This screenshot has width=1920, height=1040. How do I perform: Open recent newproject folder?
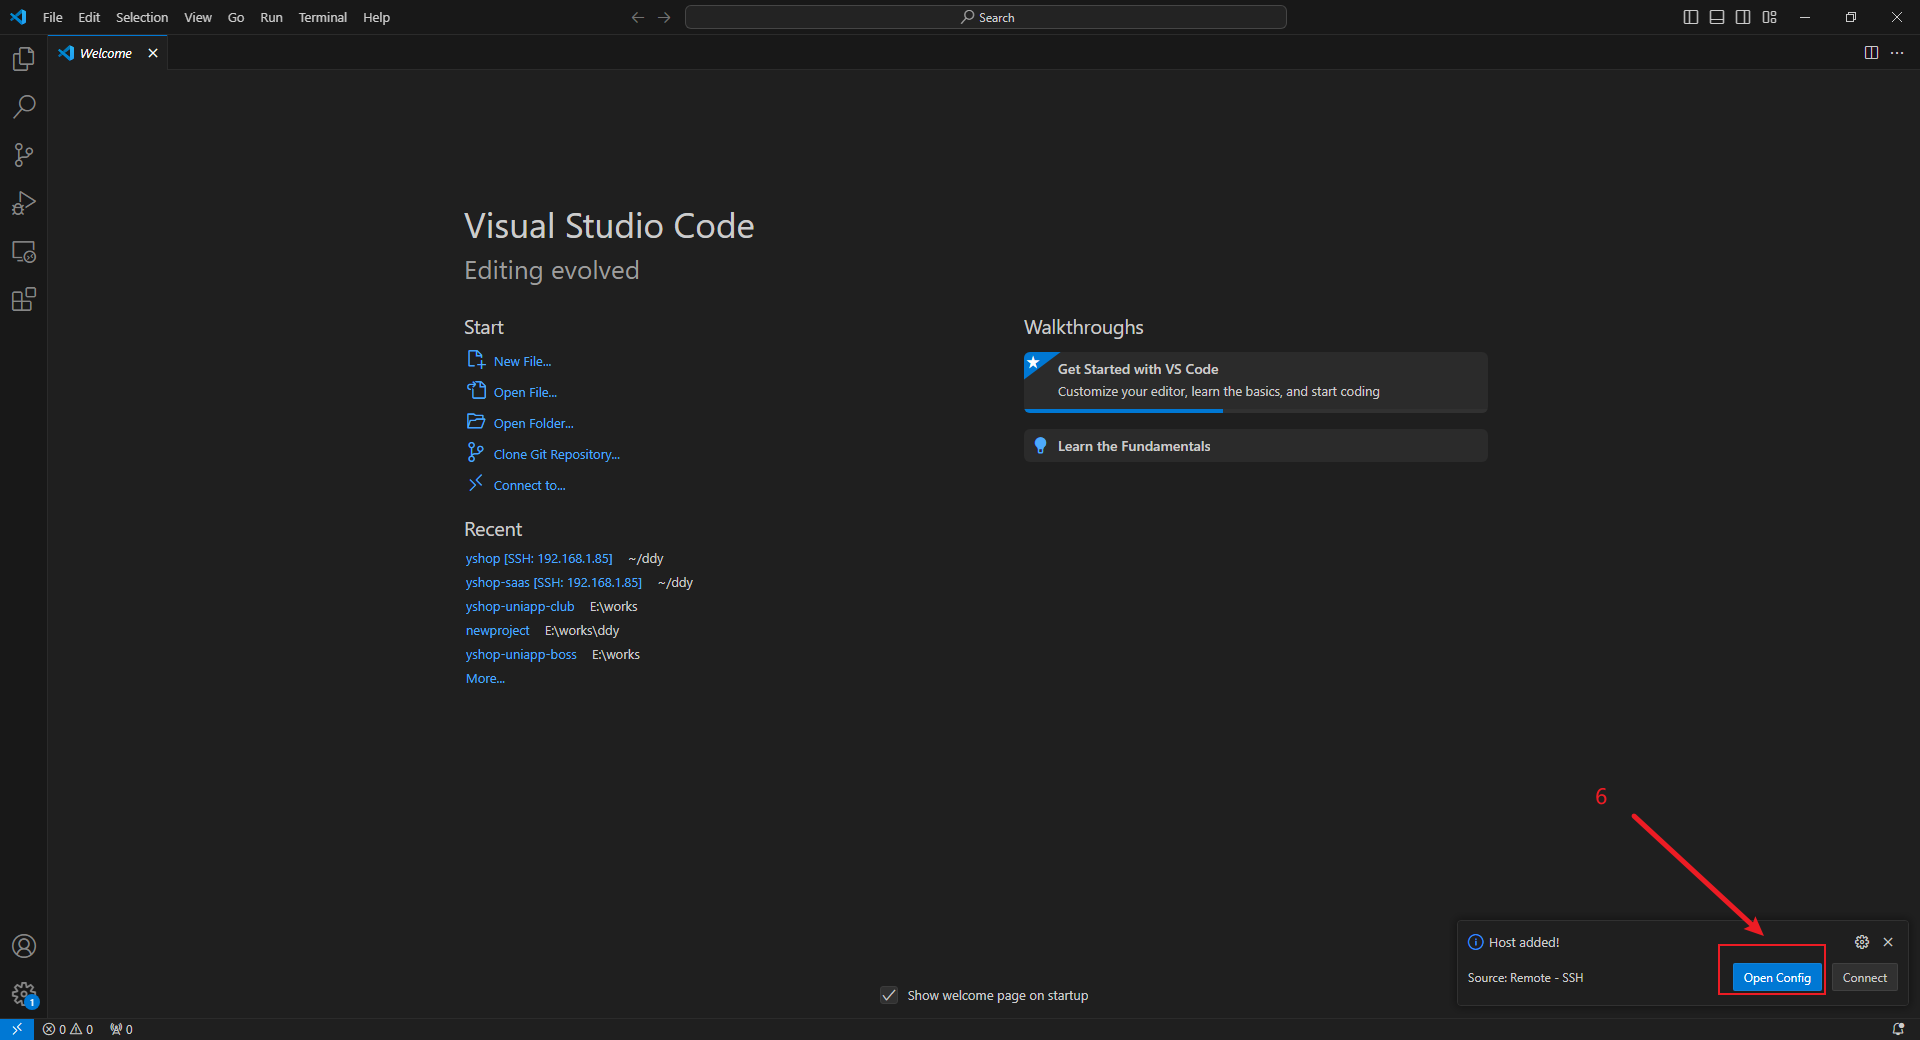pyautogui.click(x=498, y=631)
